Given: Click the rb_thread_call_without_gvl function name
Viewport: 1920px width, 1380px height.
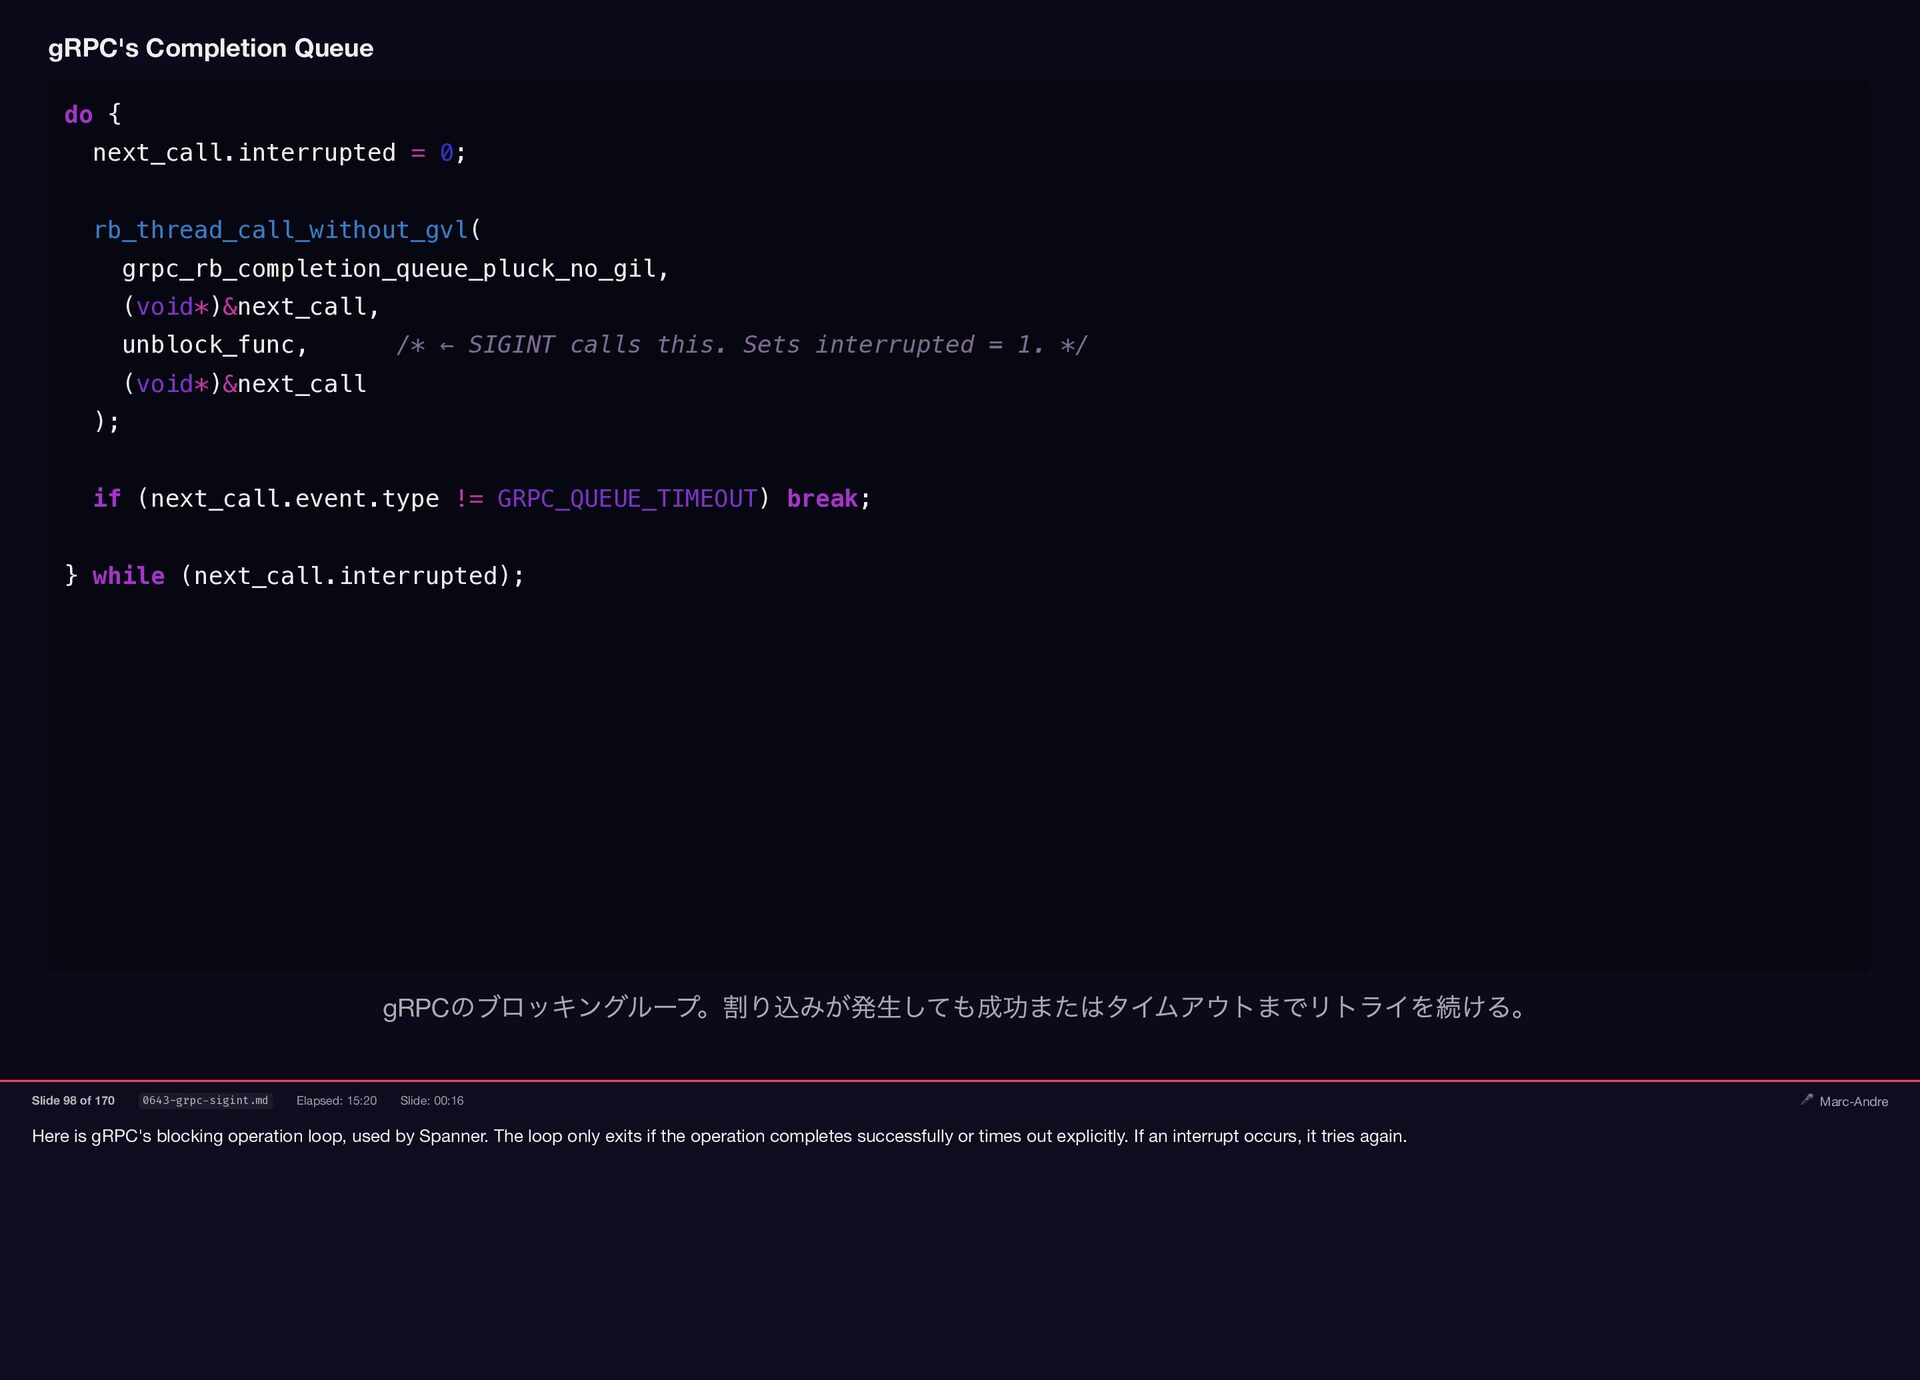Looking at the screenshot, I should point(280,230).
